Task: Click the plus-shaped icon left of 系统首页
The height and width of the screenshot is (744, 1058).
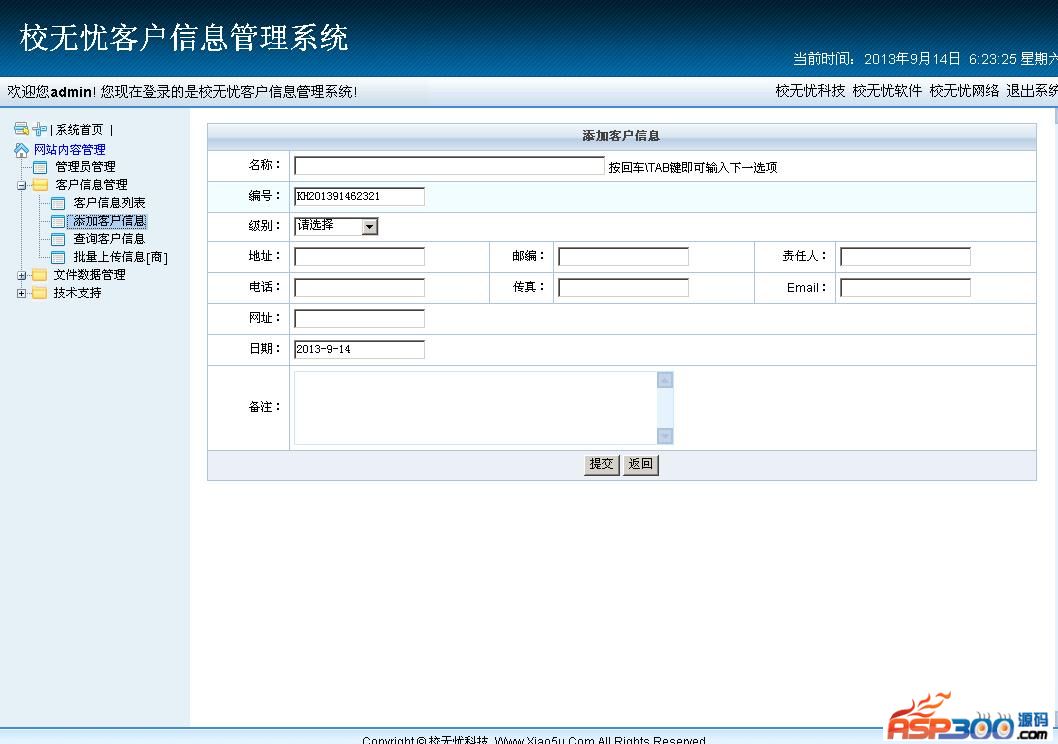Action: coord(39,129)
